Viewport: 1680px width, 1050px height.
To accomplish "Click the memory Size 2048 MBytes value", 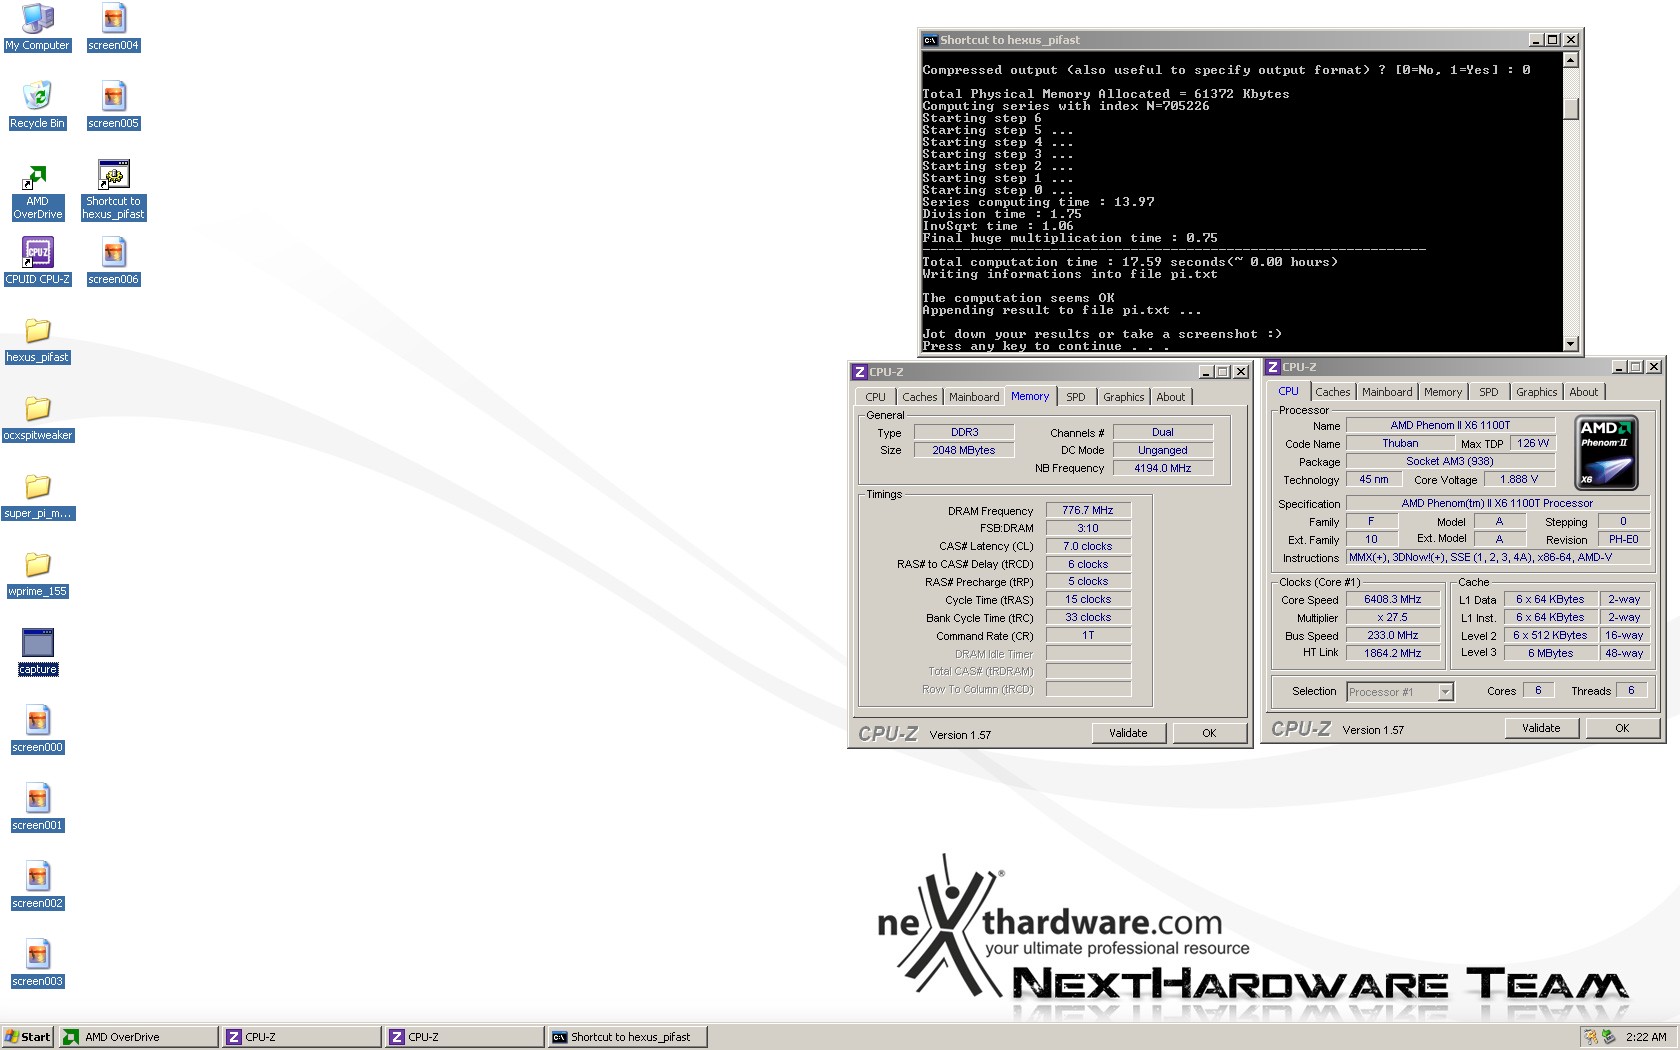I will pos(964,450).
